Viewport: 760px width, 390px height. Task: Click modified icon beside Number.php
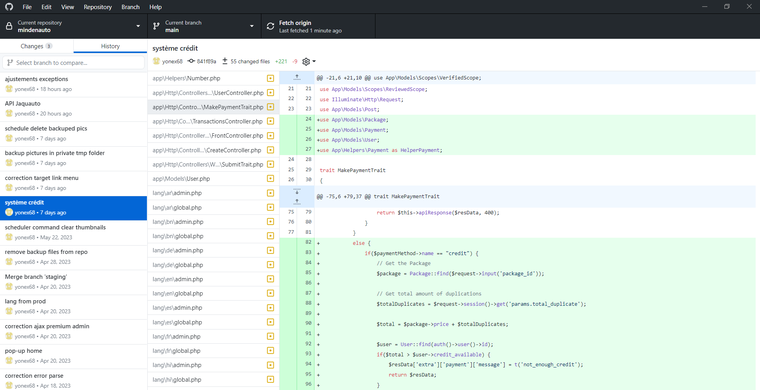[x=270, y=78]
